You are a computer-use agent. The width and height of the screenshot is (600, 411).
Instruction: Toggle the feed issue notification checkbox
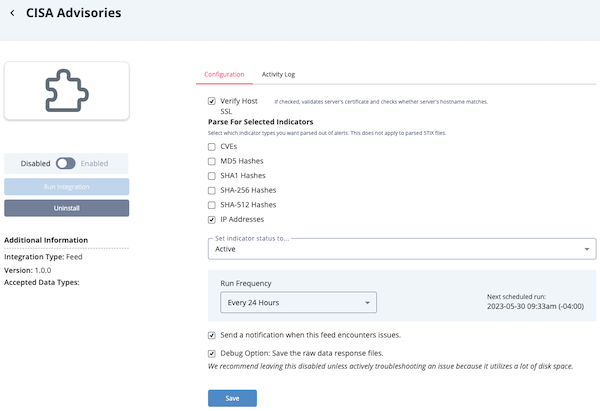pyautogui.click(x=212, y=335)
